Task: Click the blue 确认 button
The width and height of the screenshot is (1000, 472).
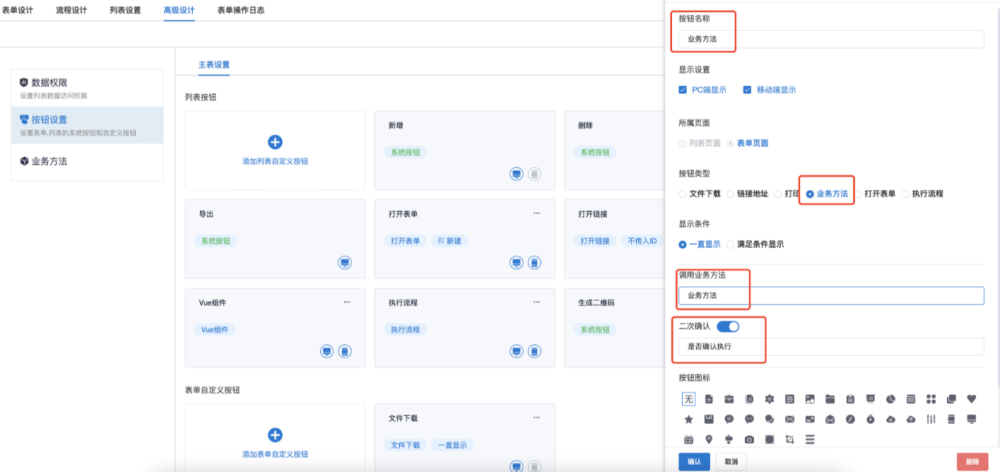Action: (x=695, y=461)
